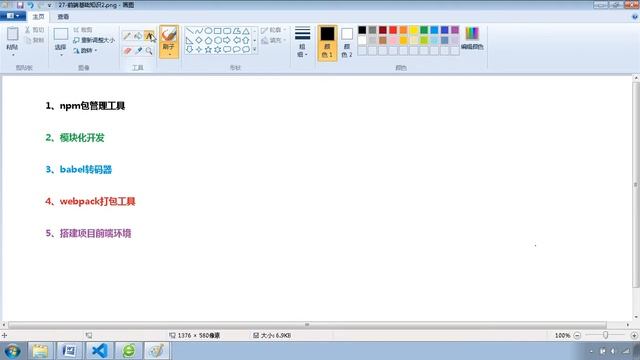Choose the Oval shape
The width and height of the screenshot is (640, 360).
click(208, 31)
